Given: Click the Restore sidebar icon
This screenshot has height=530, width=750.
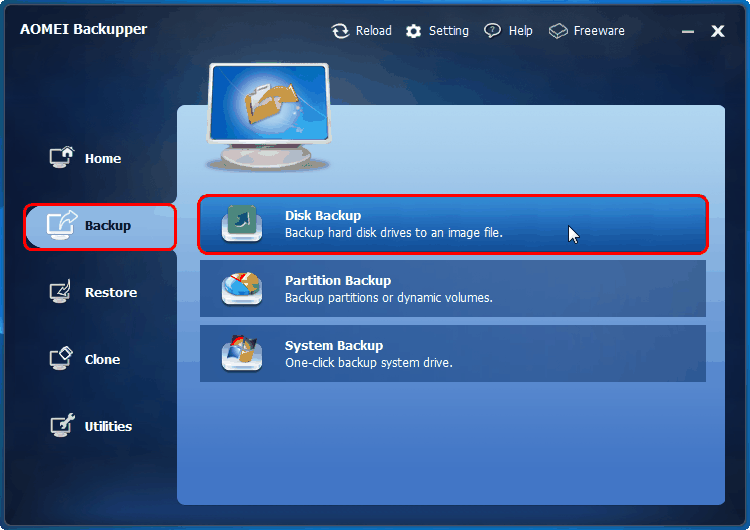Looking at the screenshot, I should (61, 291).
